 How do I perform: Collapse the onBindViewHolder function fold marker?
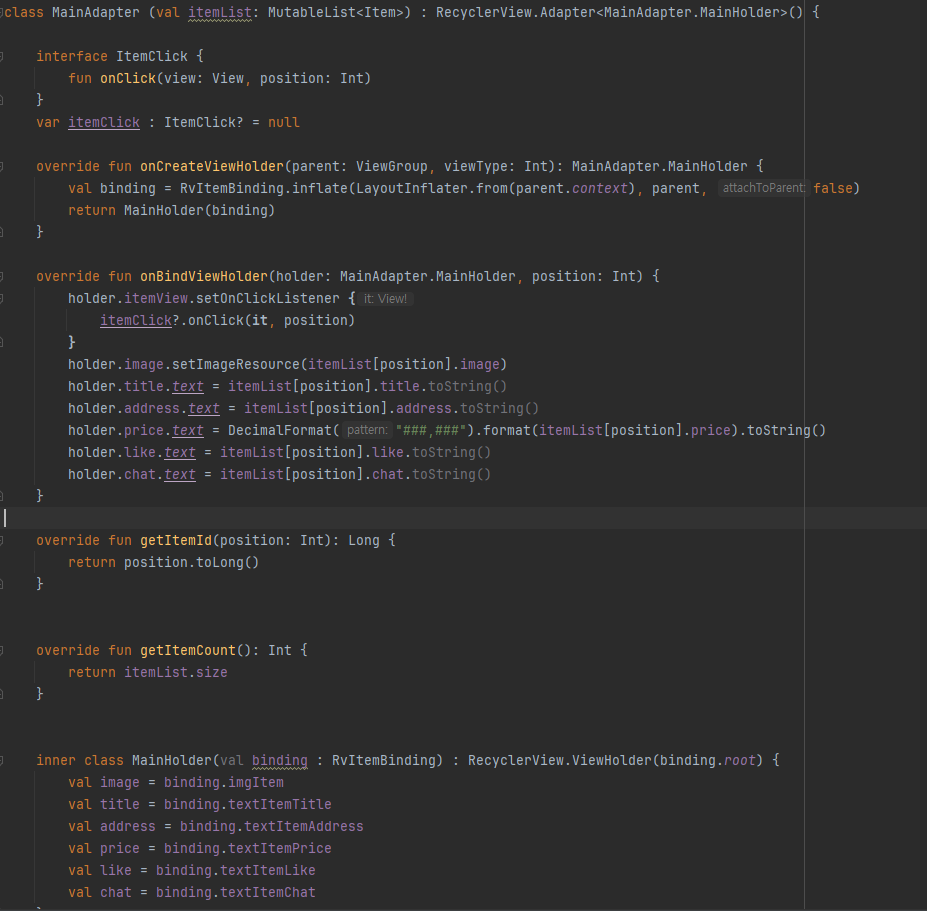coord(2,277)
